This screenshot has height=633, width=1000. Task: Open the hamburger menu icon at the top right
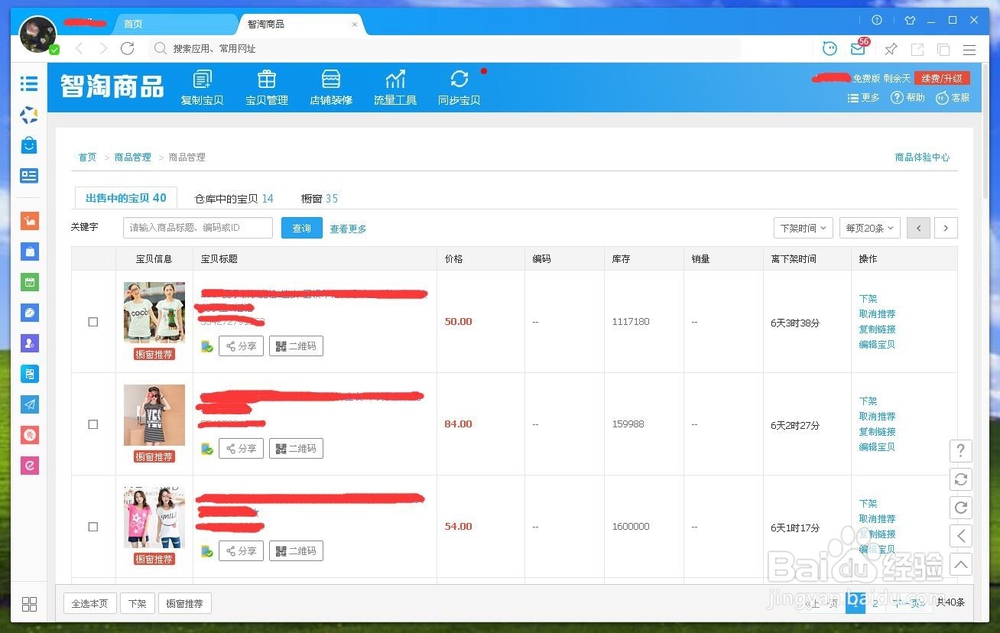click(x=969, y=49)
